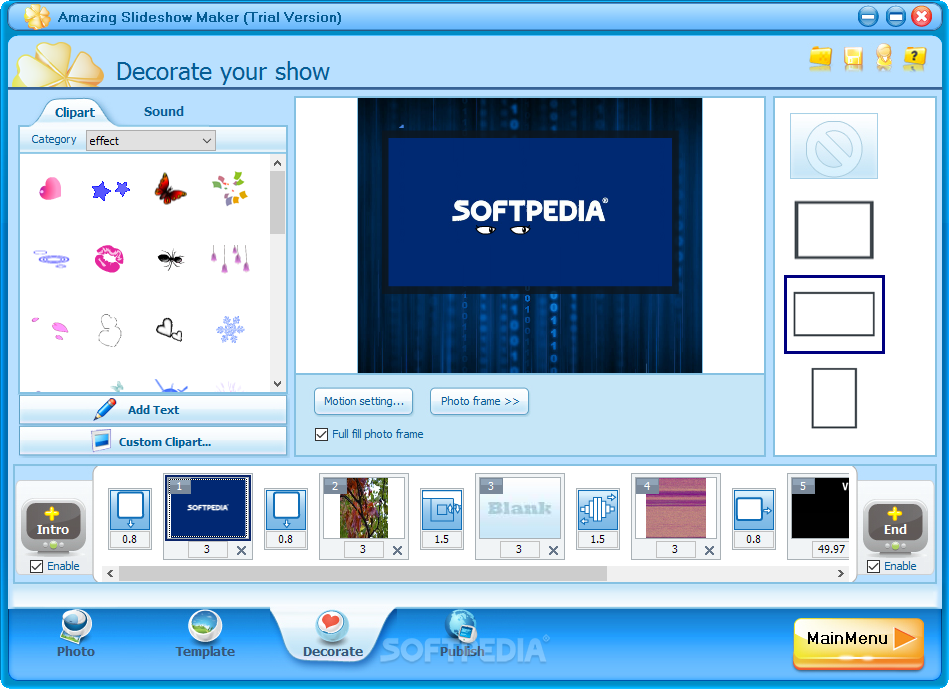Remove the Blank slide 3

coord(553,550)
